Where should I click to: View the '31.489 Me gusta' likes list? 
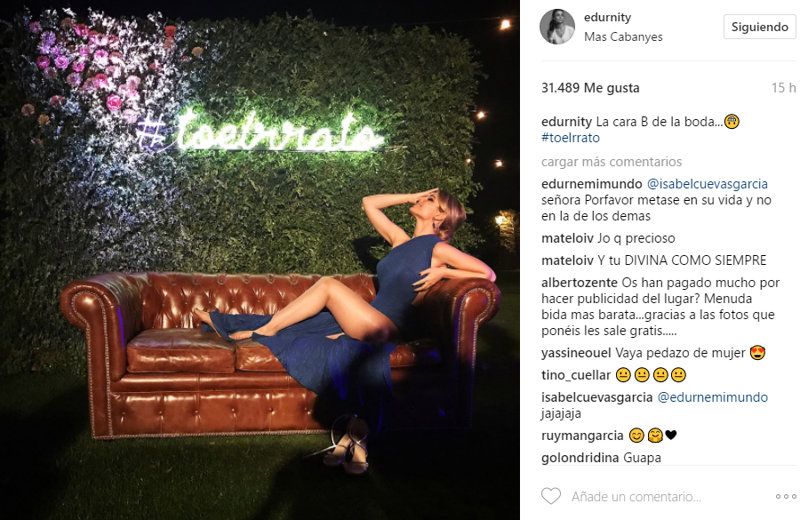pos(590,88)
